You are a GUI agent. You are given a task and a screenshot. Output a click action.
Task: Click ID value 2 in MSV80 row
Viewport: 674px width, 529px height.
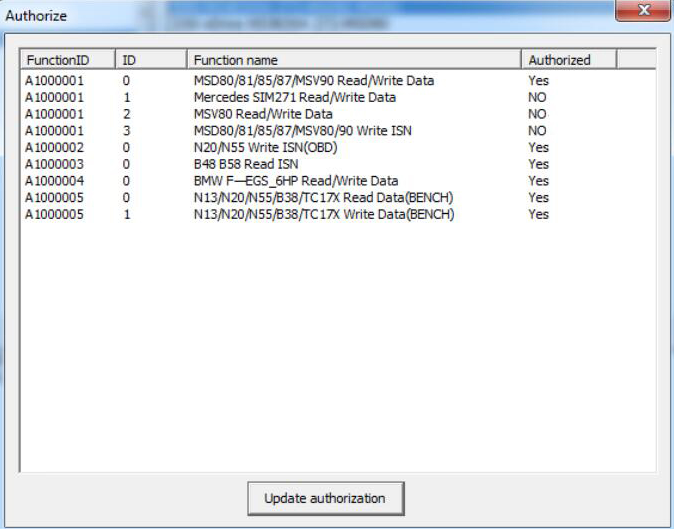(126, 114)
